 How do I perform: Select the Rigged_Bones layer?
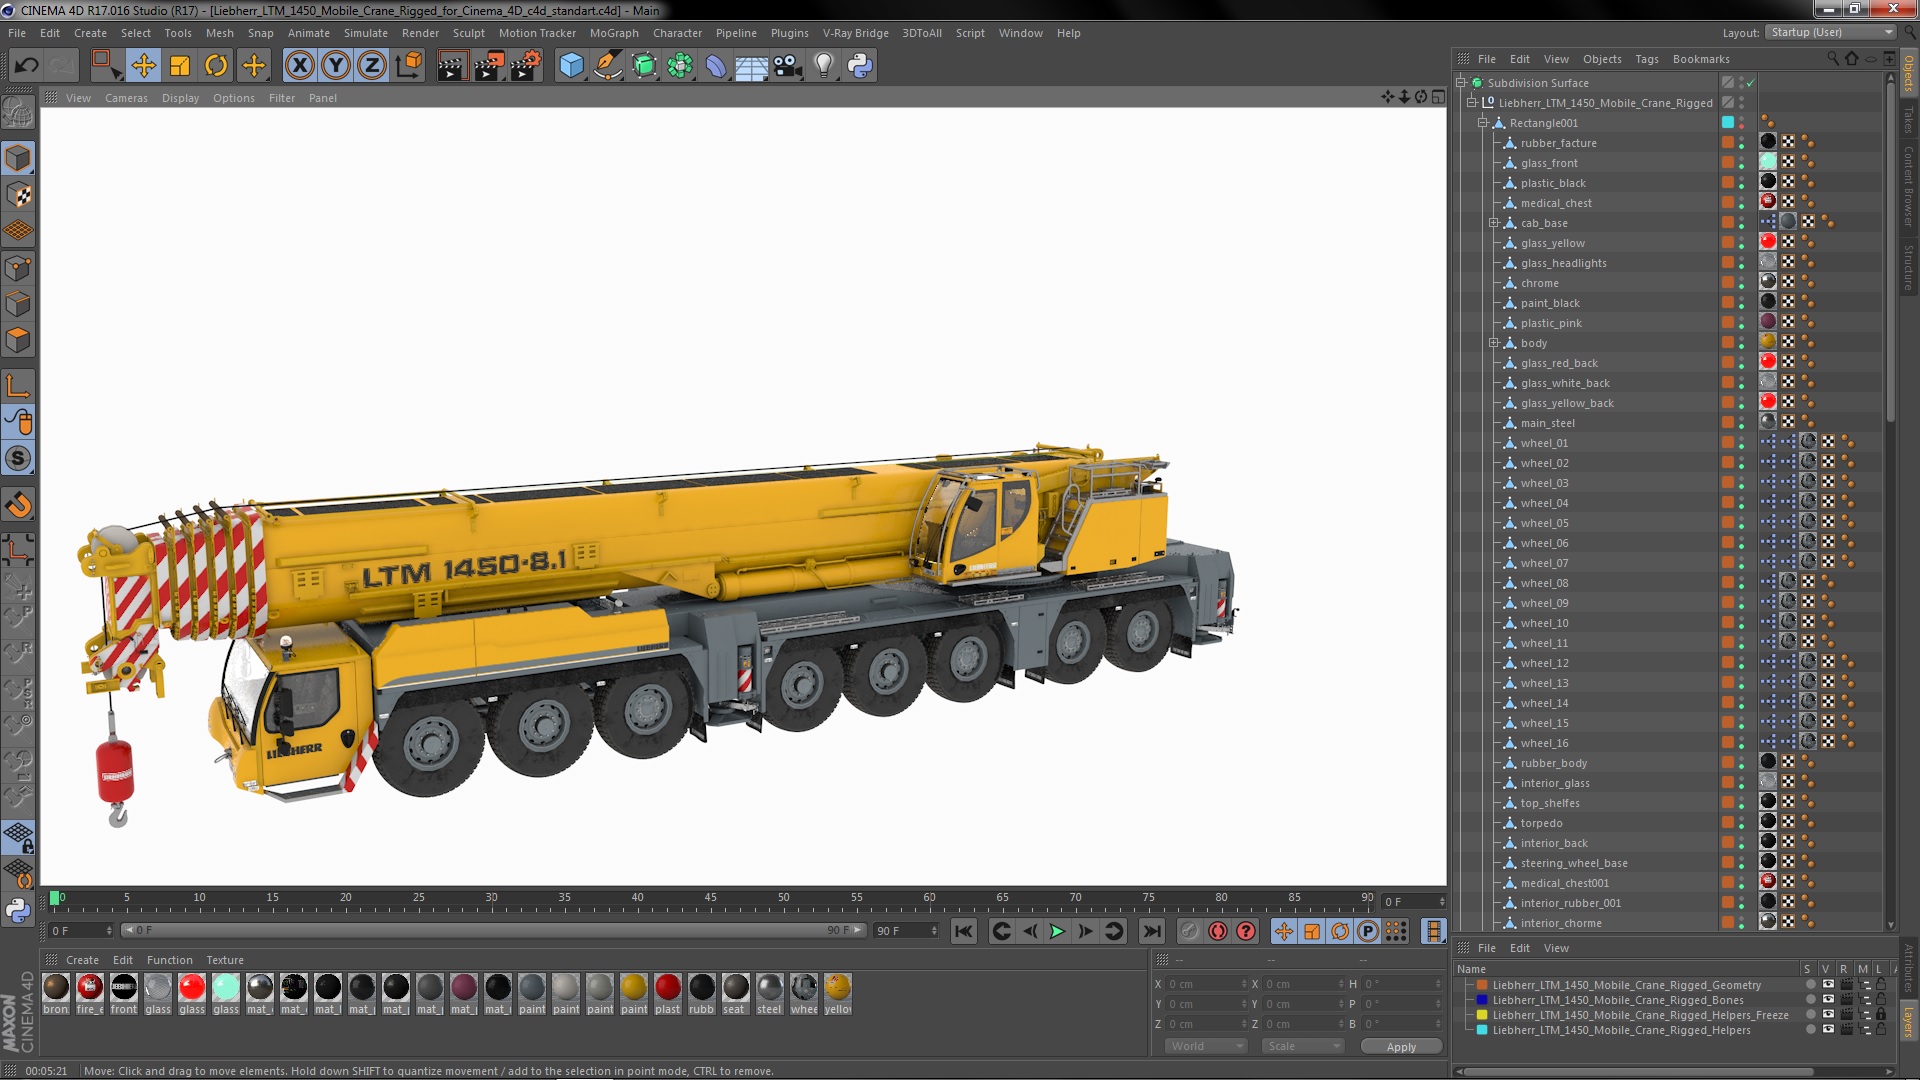tap(1617, 1000)
